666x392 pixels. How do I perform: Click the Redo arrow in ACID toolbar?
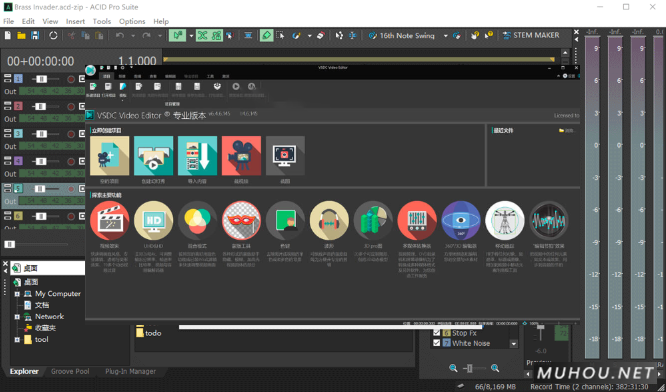tap(147, 36)
